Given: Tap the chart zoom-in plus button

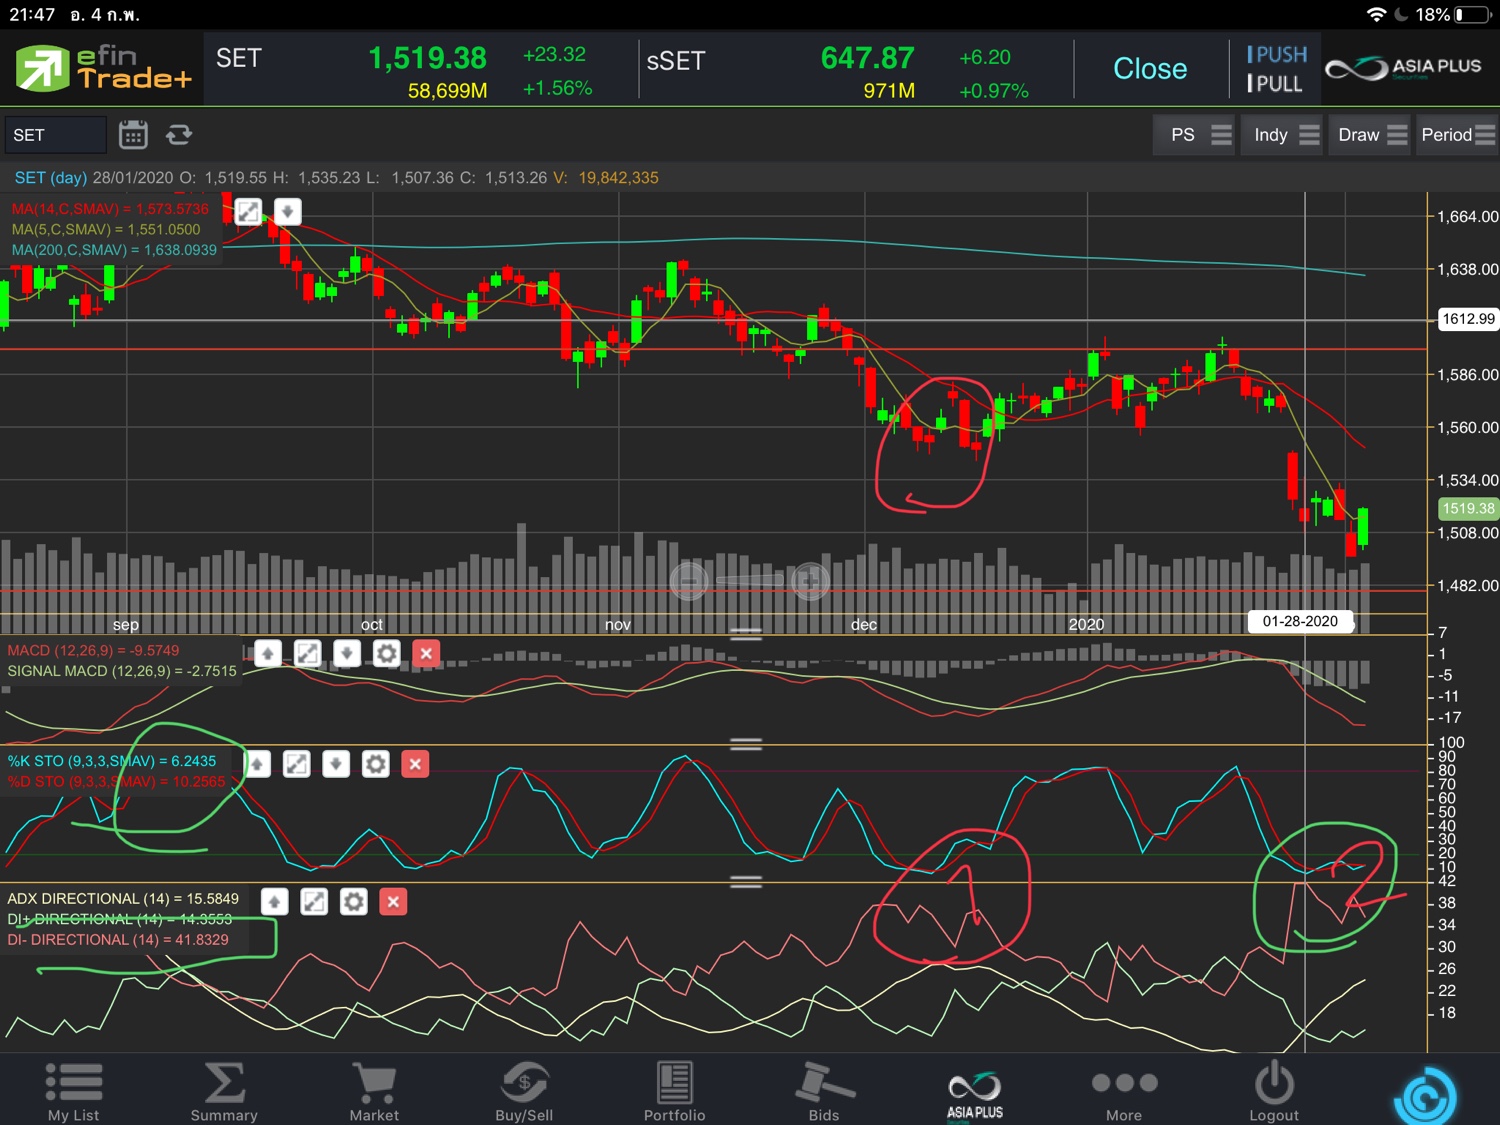Looking at the screenshot, I should (x=810, y=580).
